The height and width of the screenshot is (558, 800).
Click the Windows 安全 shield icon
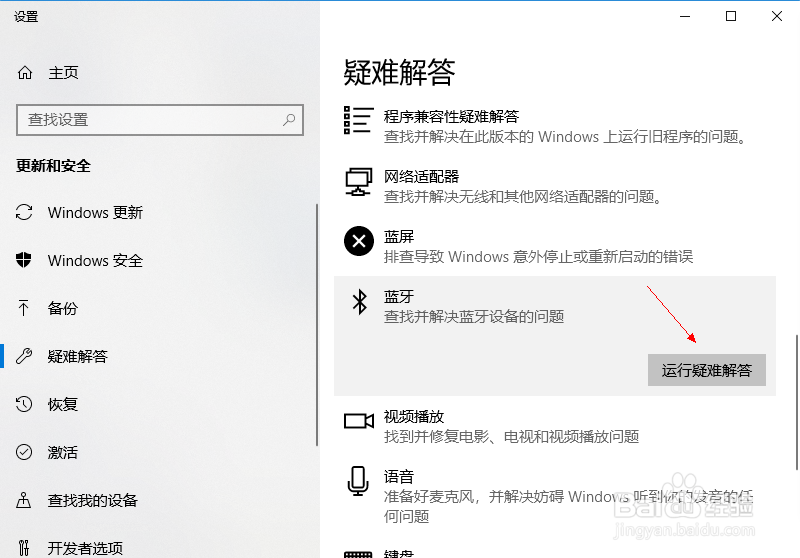click(x=23, y=260)
